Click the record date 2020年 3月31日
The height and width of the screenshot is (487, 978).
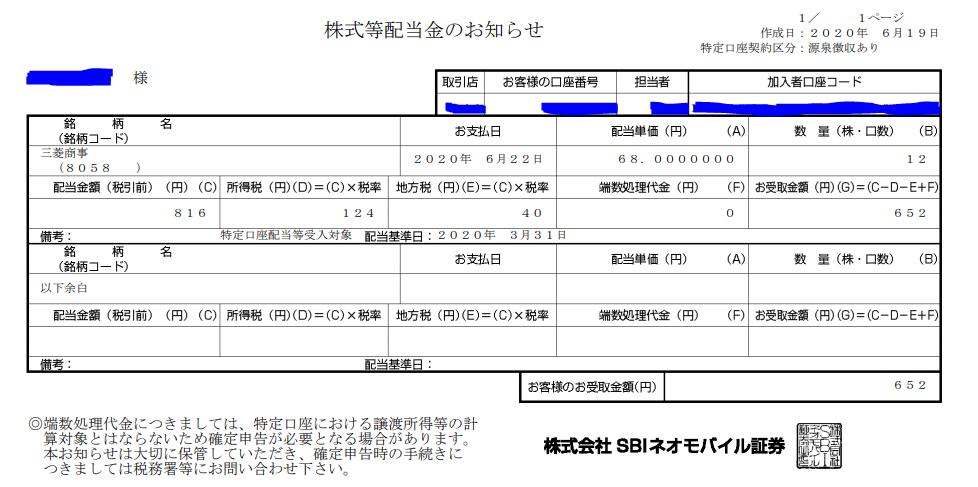[502, 235]
